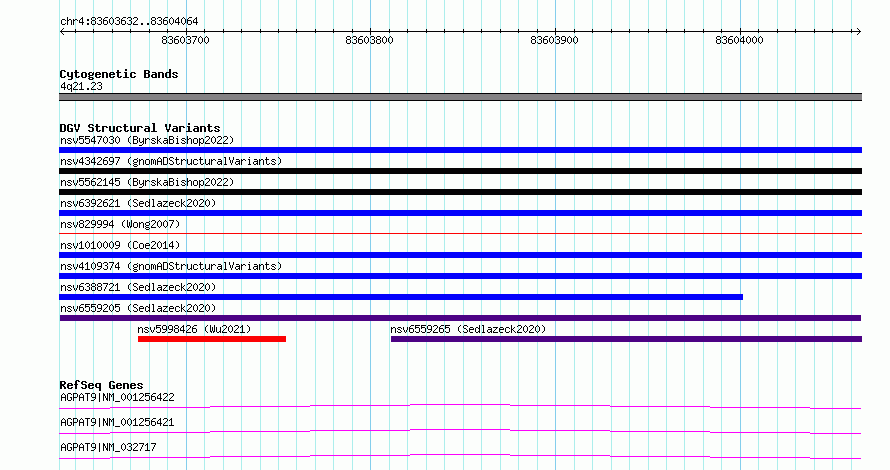The image size is (890, 470).
Task: Open nsv1010009 (Coe2014) variant label
Action: pos(120,245)
